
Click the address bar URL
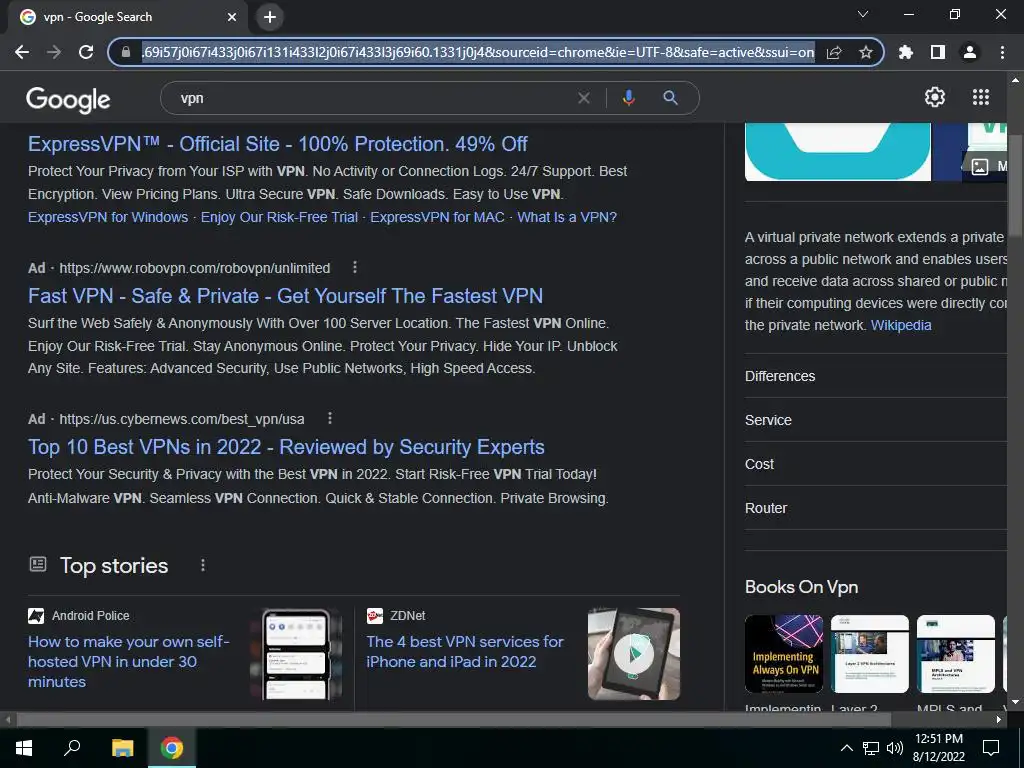[x=478, y=52]
